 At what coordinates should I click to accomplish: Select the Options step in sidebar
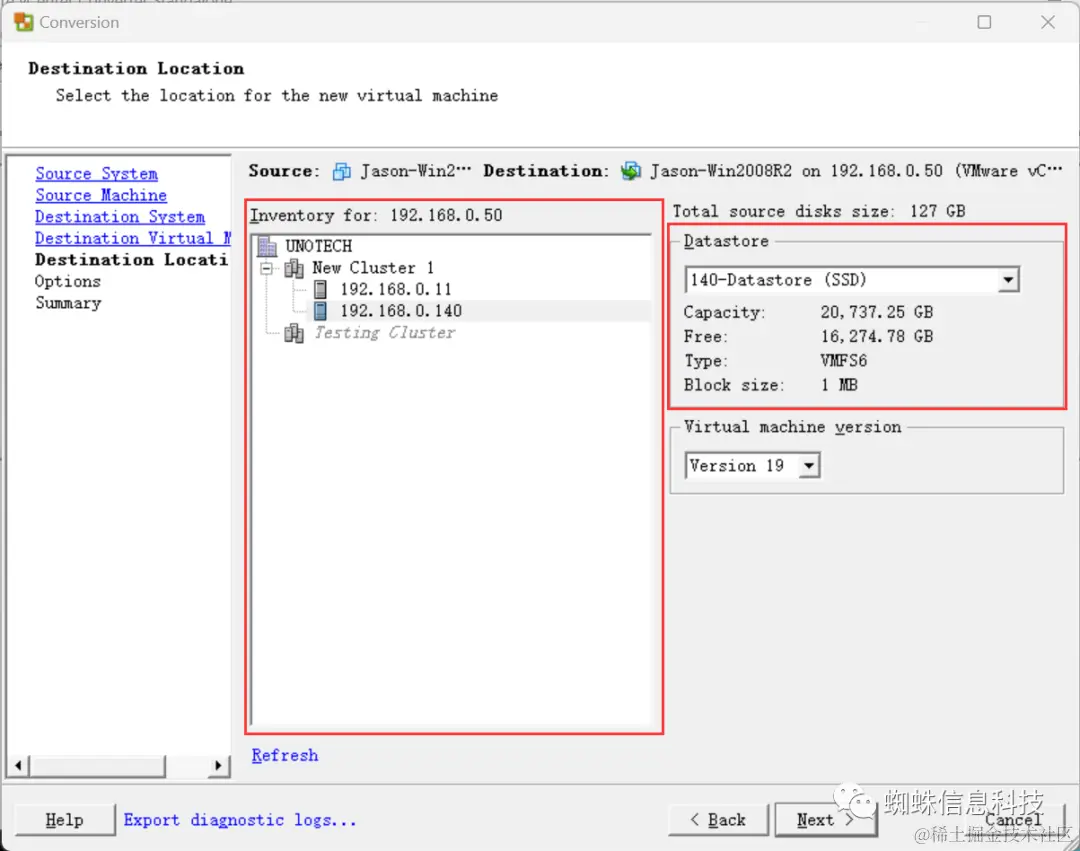pyautogui.click(x=68, y=281)
